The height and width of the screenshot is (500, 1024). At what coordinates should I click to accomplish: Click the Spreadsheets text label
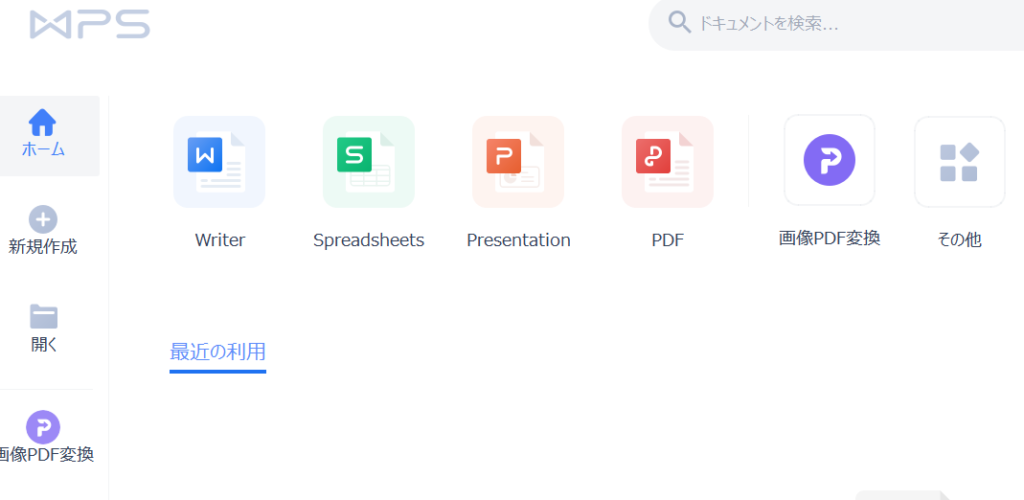click(368, 240)
